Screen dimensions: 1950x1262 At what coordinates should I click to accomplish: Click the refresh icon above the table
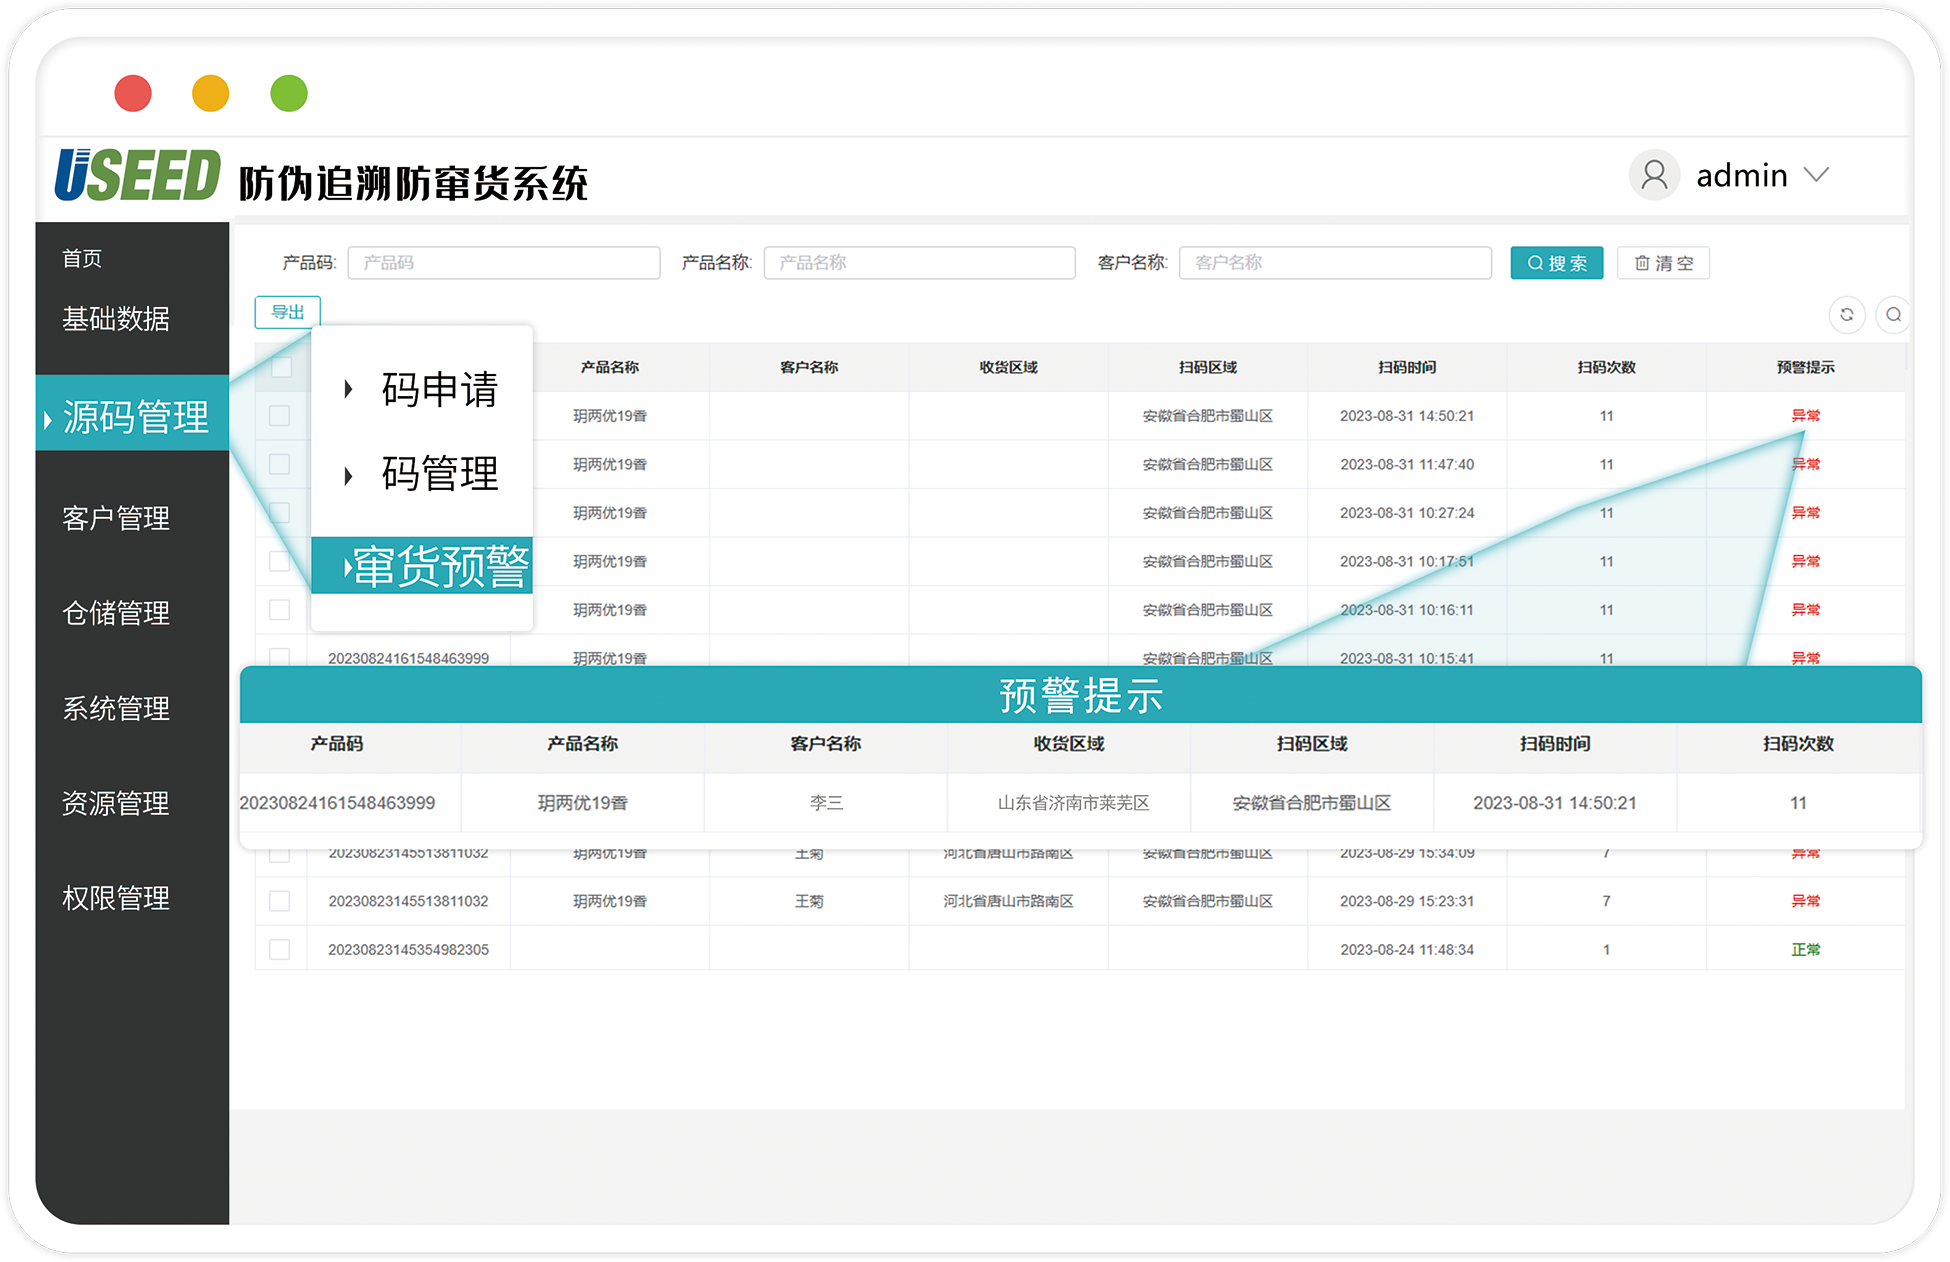[1846, 315]
